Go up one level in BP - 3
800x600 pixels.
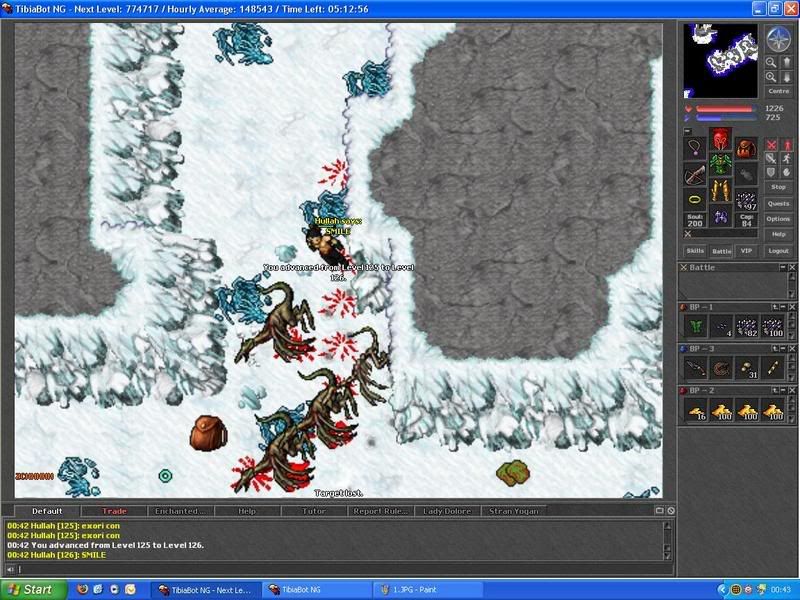774,348
